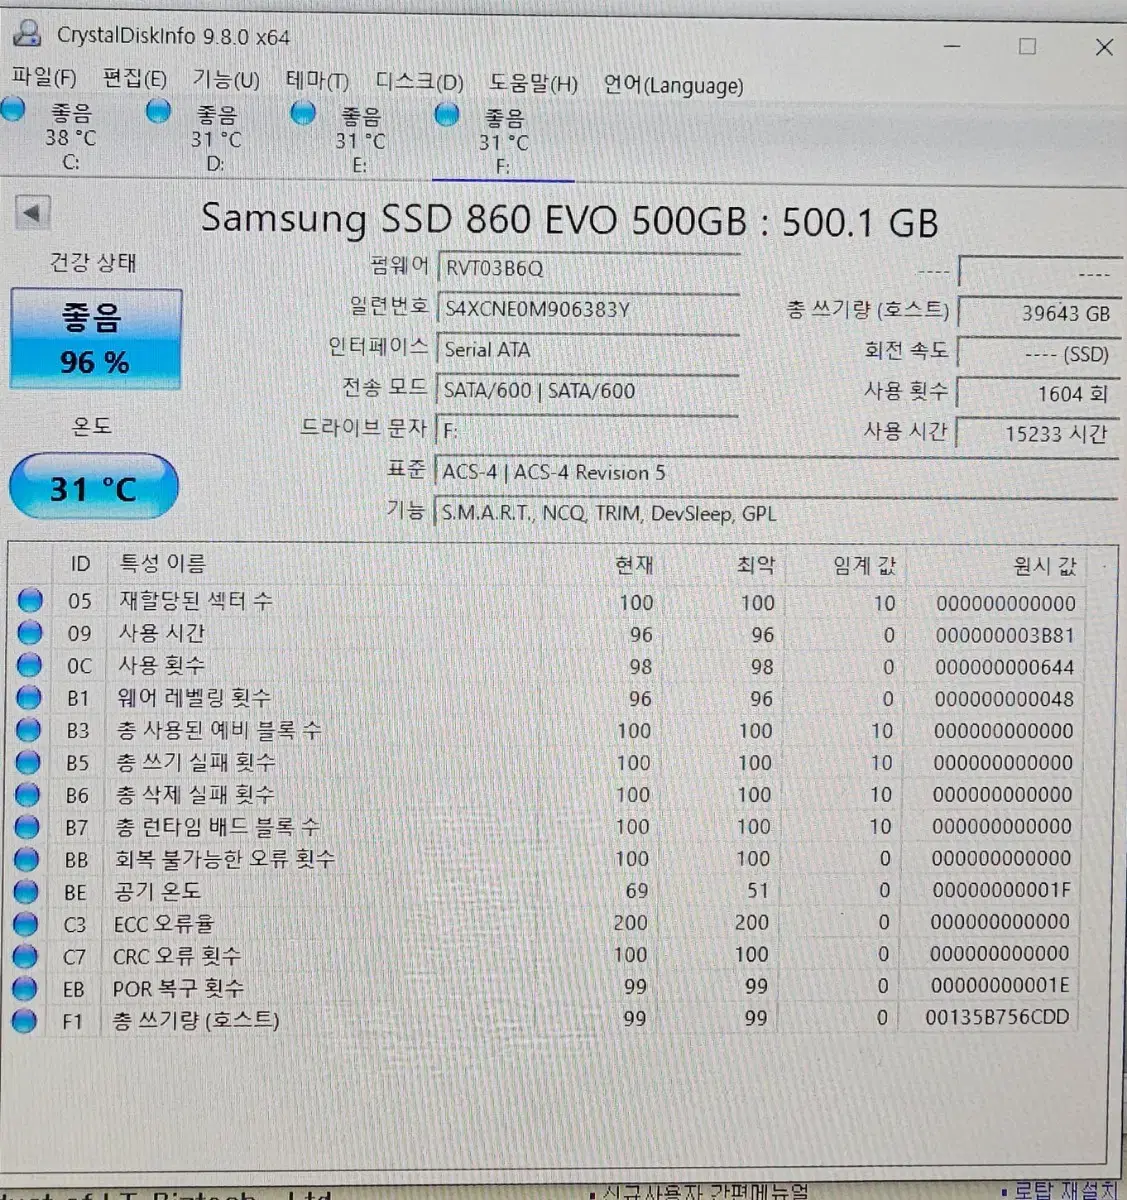
Task: Click the 임계 값 column header
Action: [x=865, y=566]
